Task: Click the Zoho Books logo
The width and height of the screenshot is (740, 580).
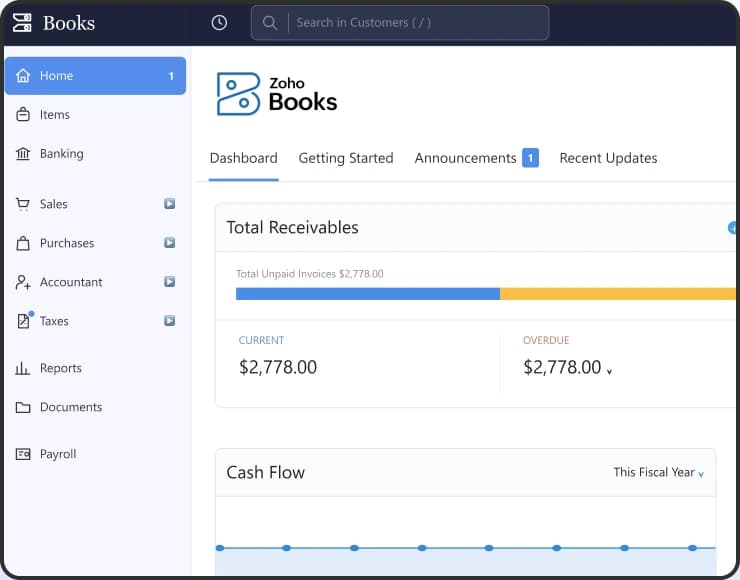Action: click(277, 94)
